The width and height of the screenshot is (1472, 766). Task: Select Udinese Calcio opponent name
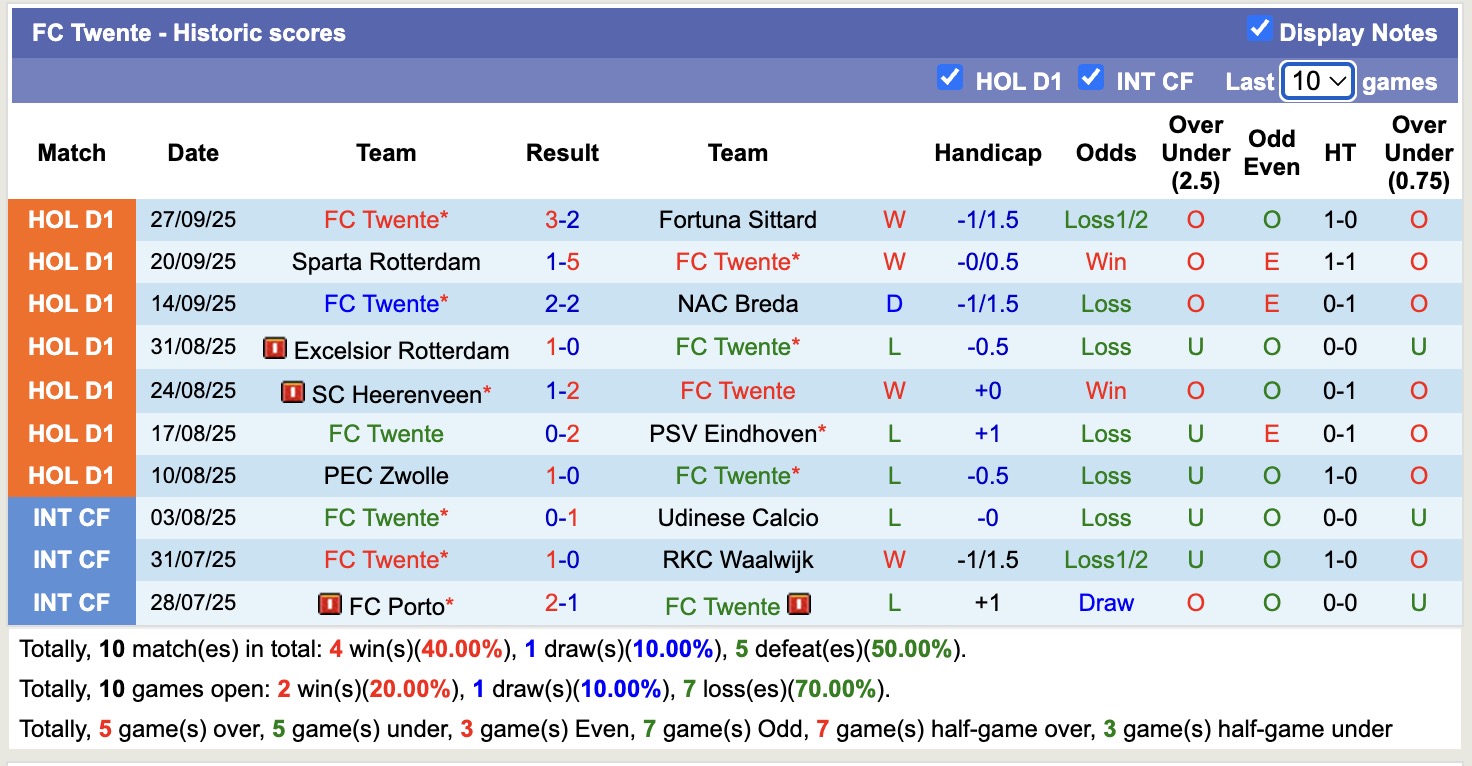[x=737, y=517]
